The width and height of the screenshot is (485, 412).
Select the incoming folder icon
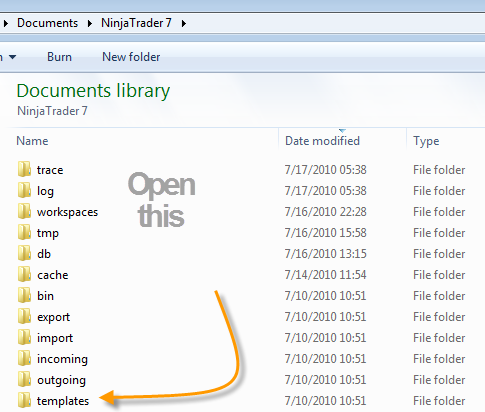pos(24,358)
